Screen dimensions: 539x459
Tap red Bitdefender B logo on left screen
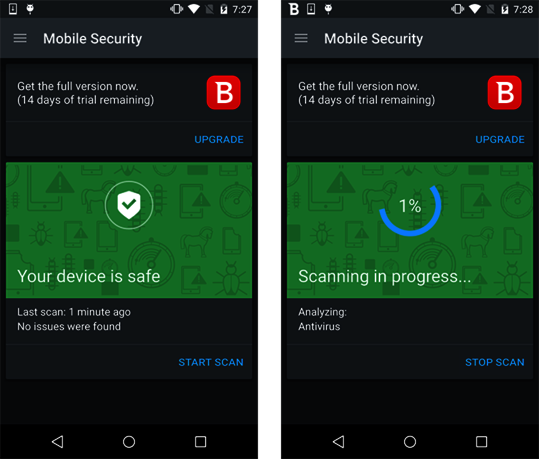[223, 92]
